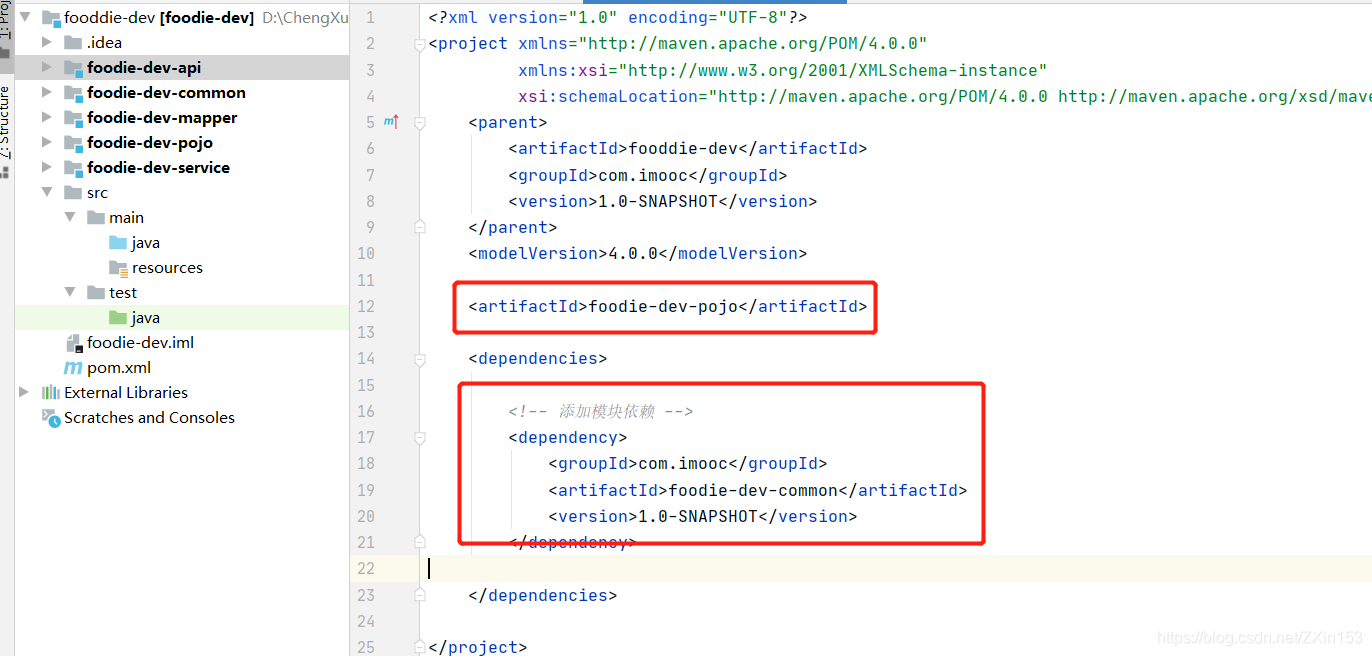Collapse the test folder
This screenshot has height=656, width=1372.
pos(70,292)
